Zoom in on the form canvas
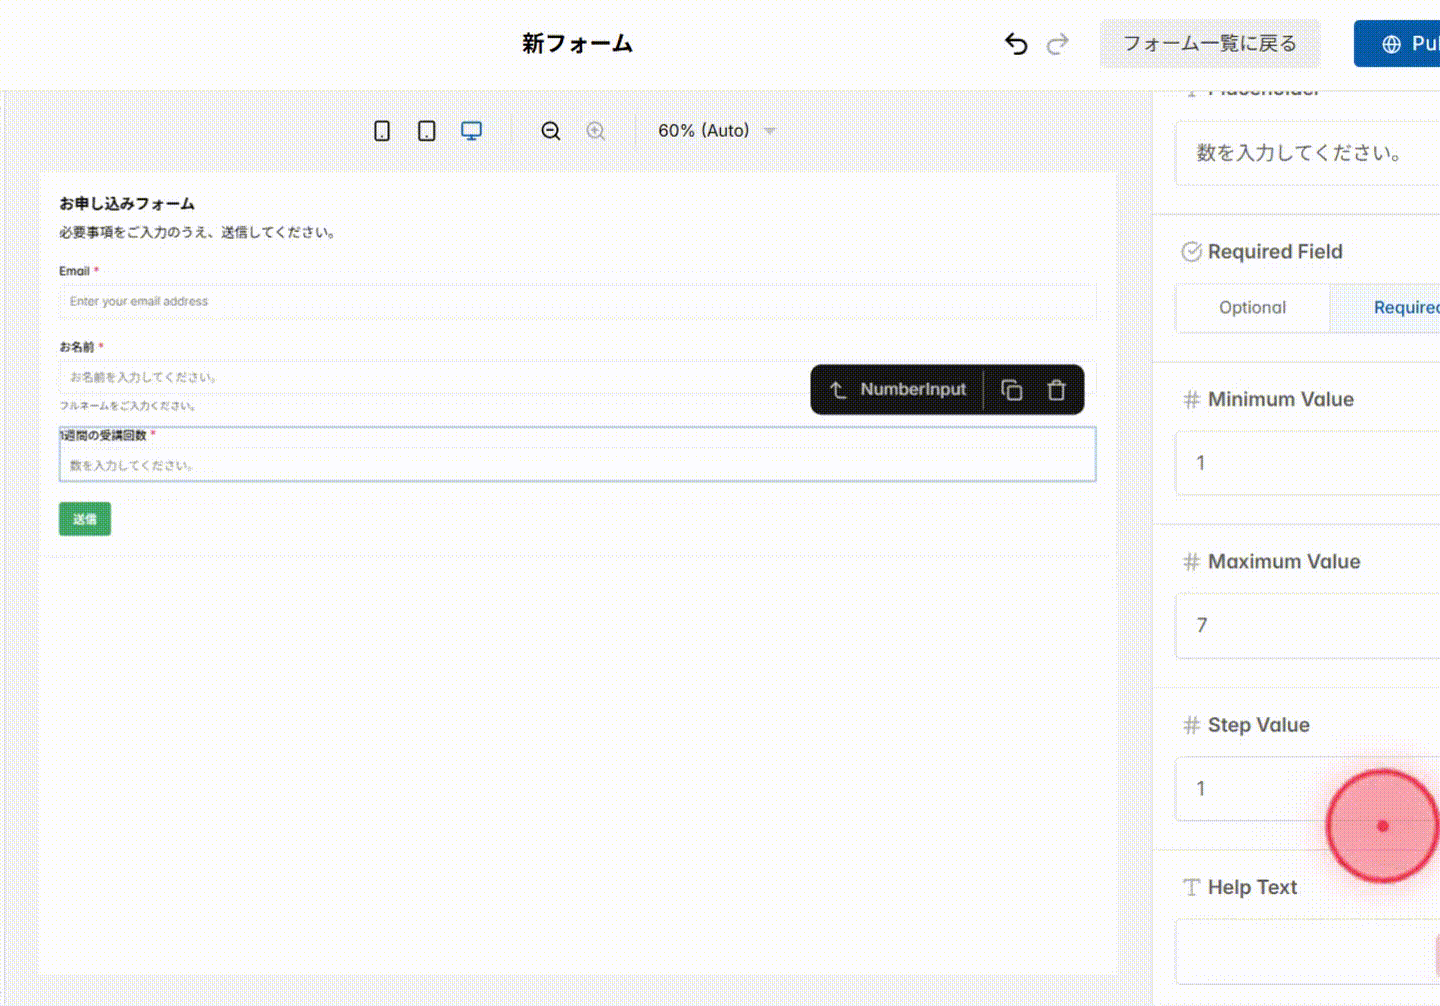 click(595, 130)
